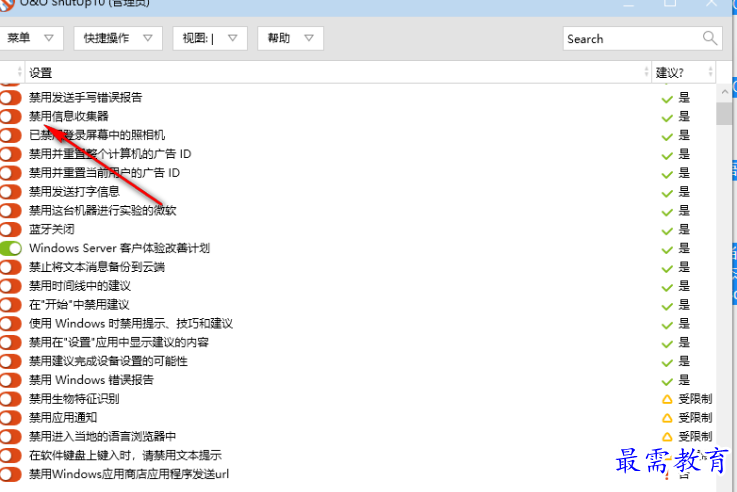This screenshot has height=492, width=737.
Task: Toggle 禁用进入当地的语言浏览器中 switch
Action: click(x=10, y=437)
